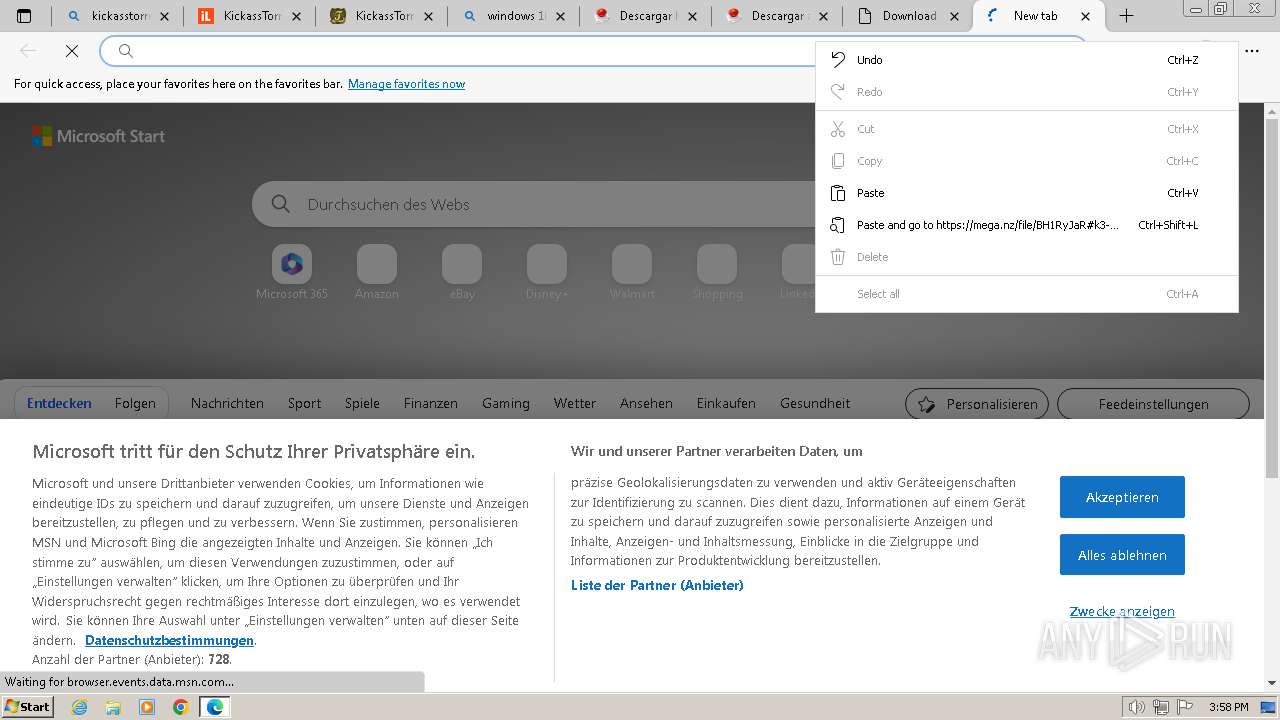Open the Nachrichten category
This screenshot has height=720, width=1280.
point(227,403)
